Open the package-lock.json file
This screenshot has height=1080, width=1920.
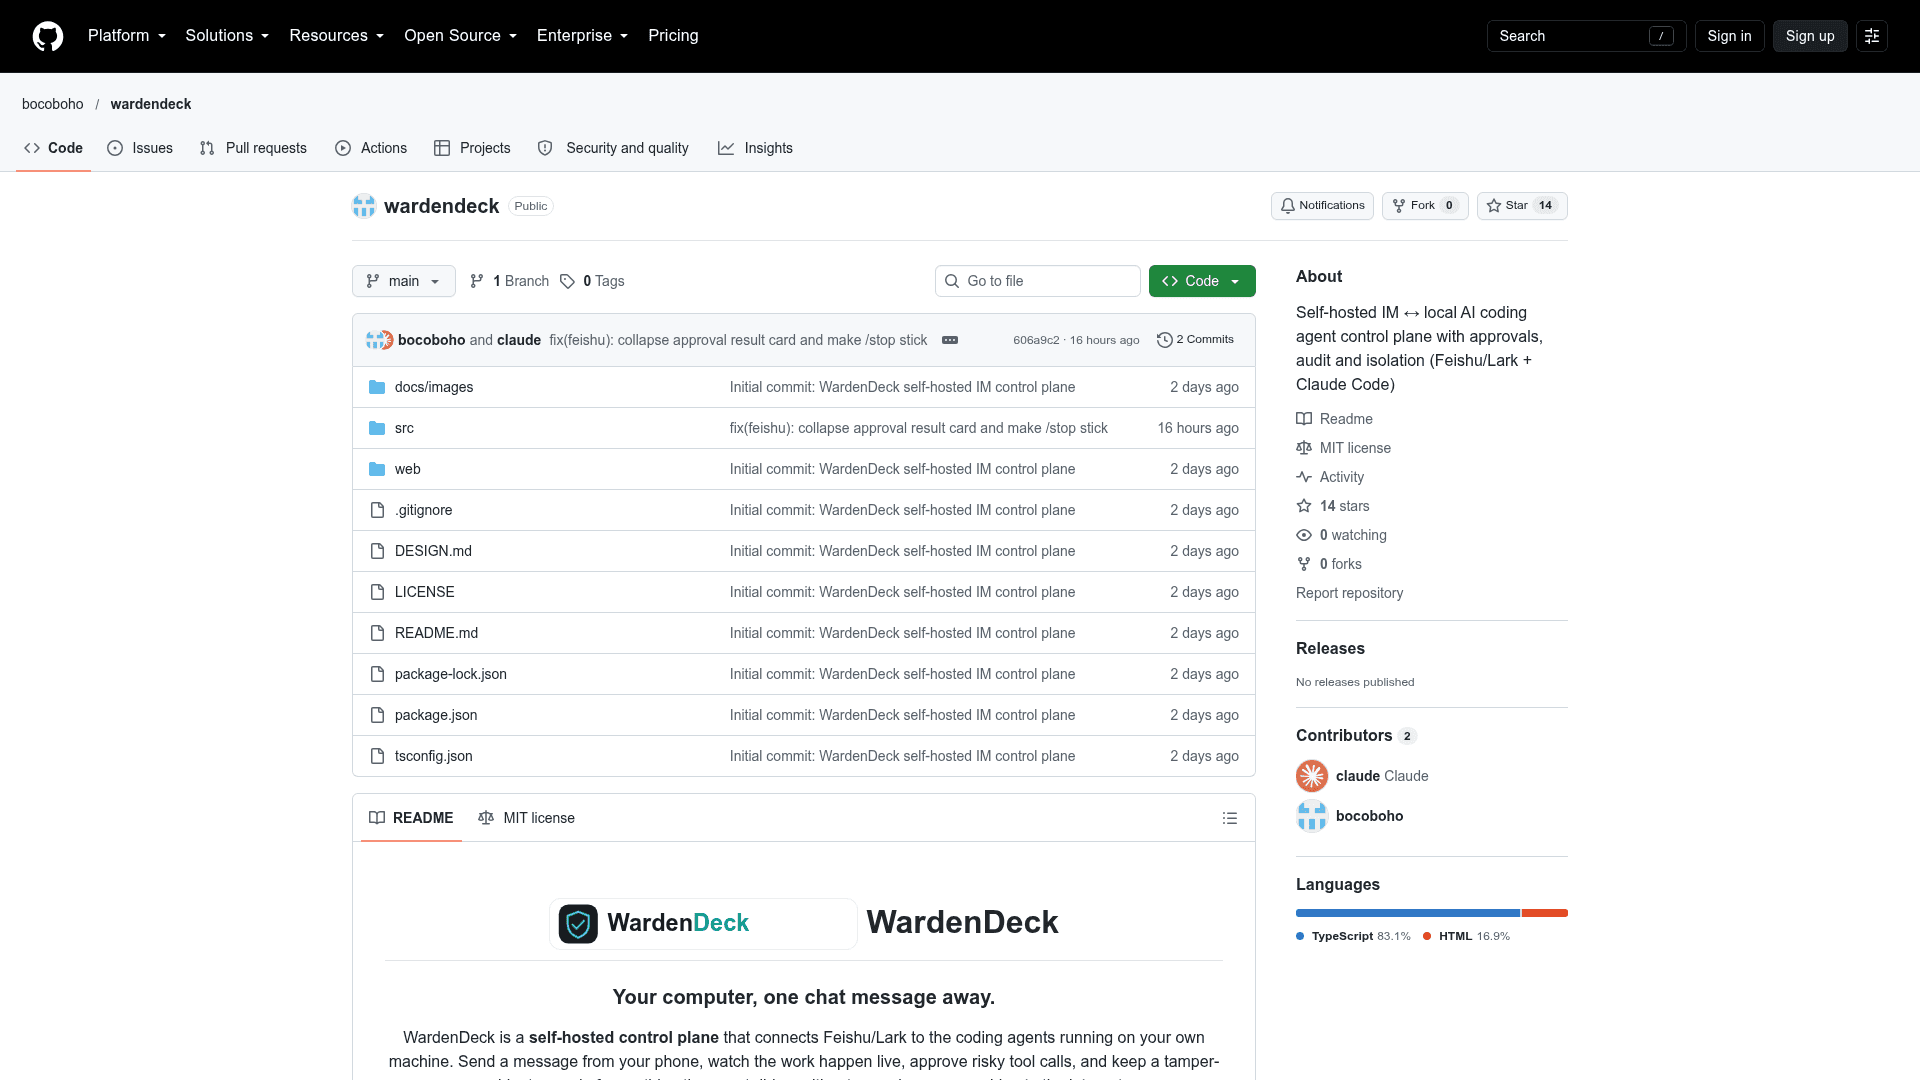(451, 674)
